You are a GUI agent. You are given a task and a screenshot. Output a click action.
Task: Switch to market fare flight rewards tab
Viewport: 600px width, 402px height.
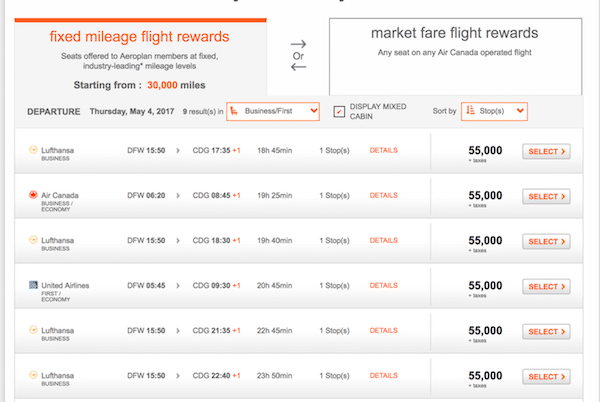pyautogui.click(x=455, y=57)
